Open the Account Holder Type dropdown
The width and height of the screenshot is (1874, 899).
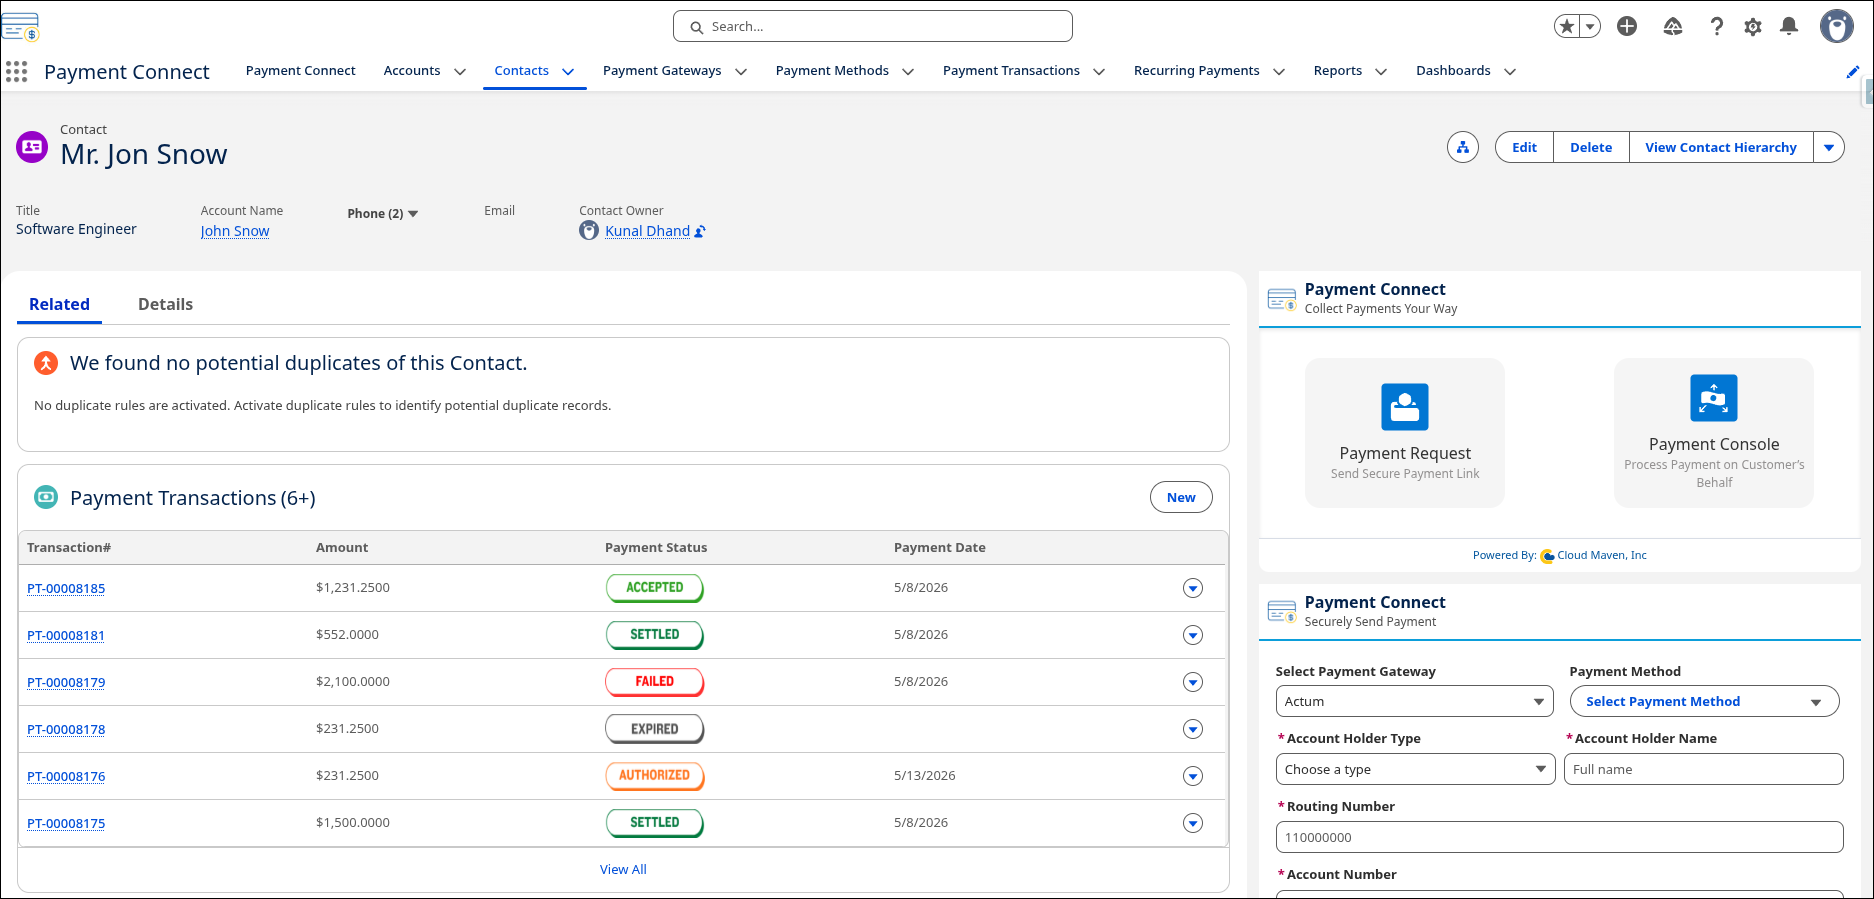click(1415, 770)
